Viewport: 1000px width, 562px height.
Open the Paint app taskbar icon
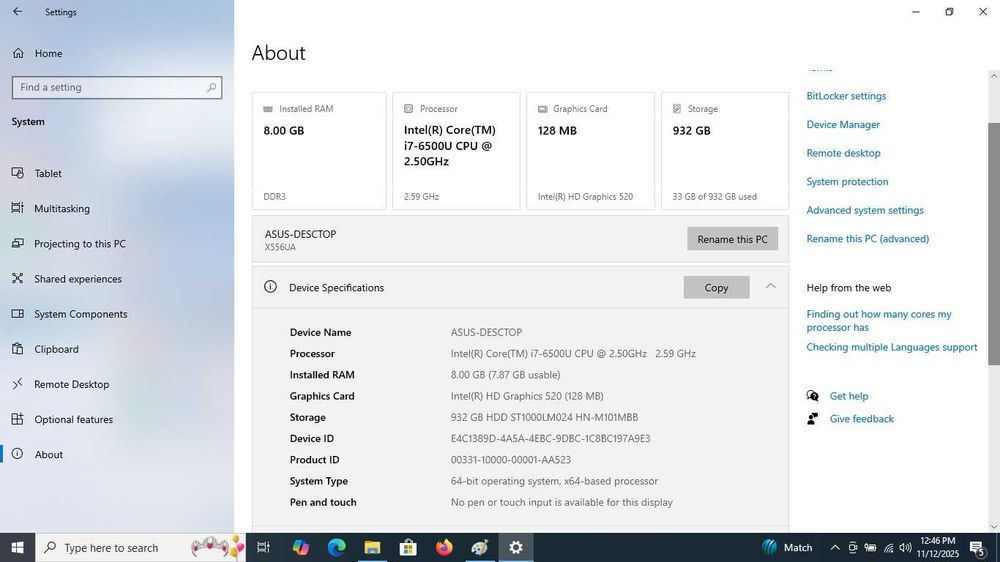[480, 547]
